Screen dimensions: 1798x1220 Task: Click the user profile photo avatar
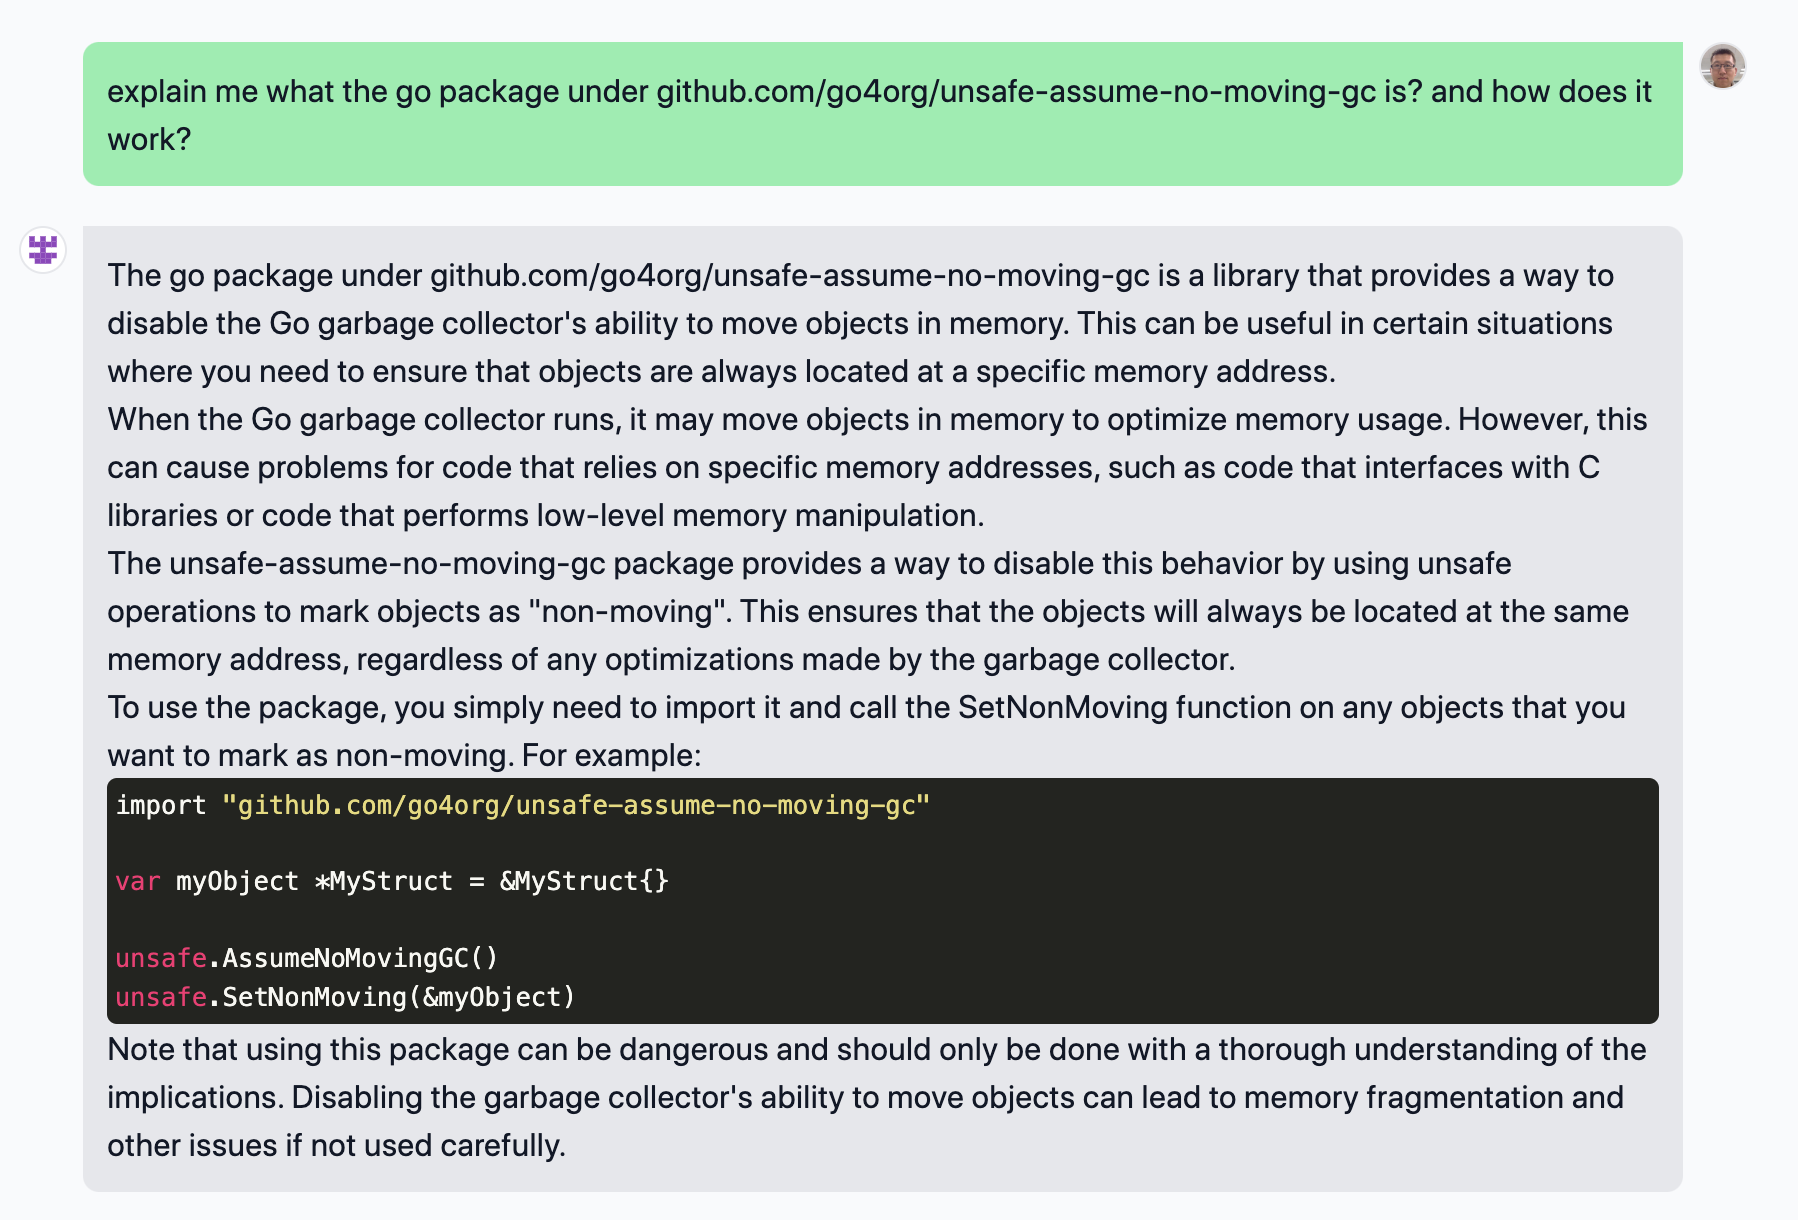coord(1722,66)
